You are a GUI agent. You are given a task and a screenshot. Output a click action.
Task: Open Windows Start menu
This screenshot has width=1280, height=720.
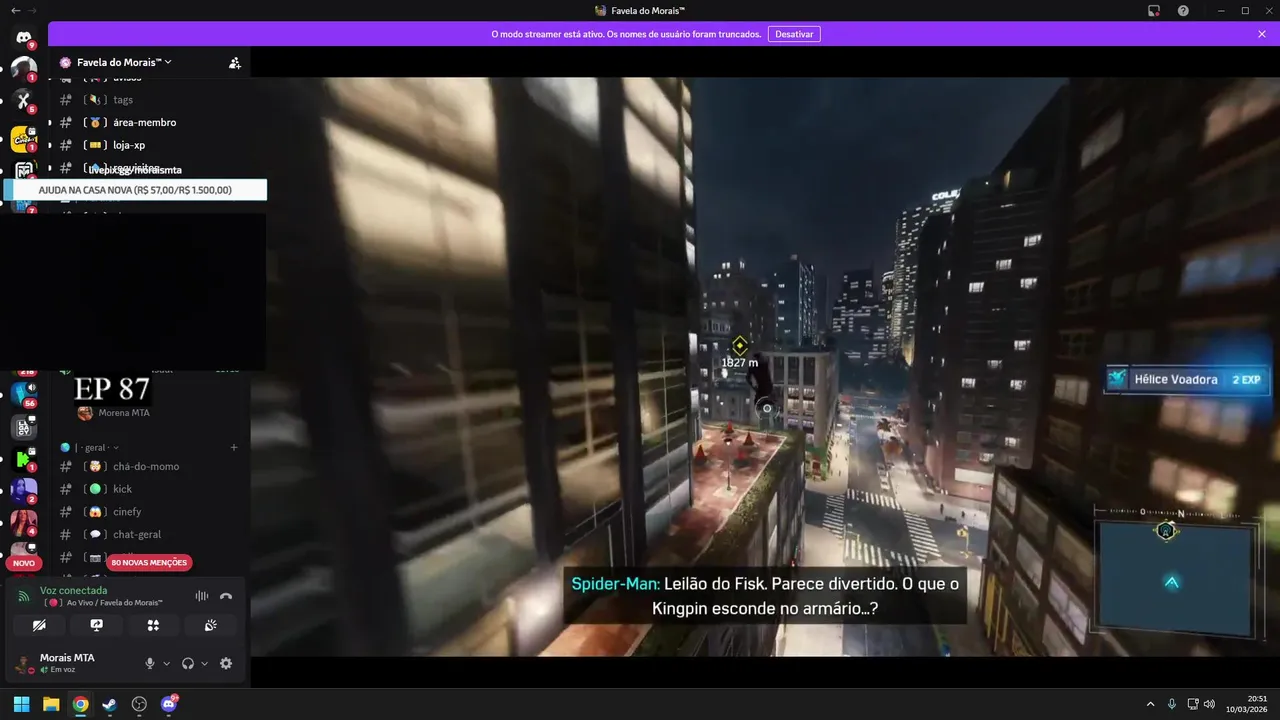pyautogui.click(x=21, y=704)
